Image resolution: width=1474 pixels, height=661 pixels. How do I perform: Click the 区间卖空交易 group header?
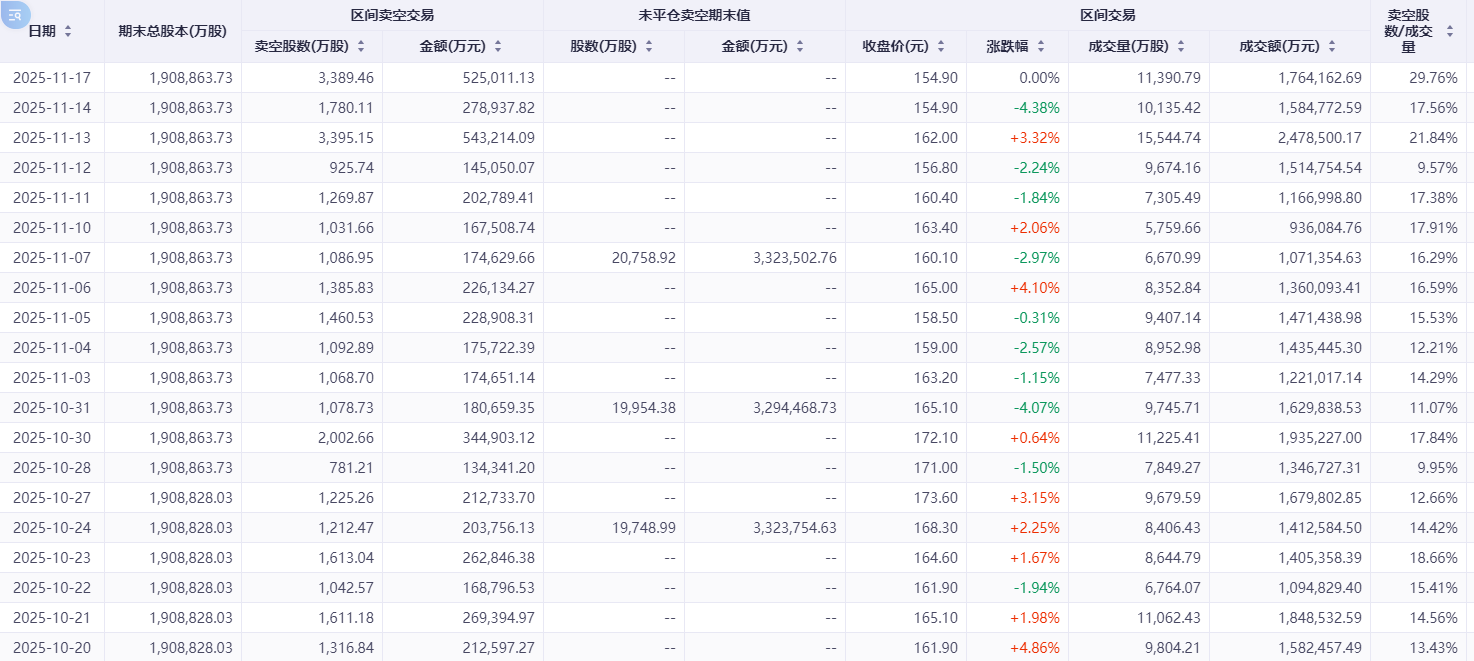392,15
